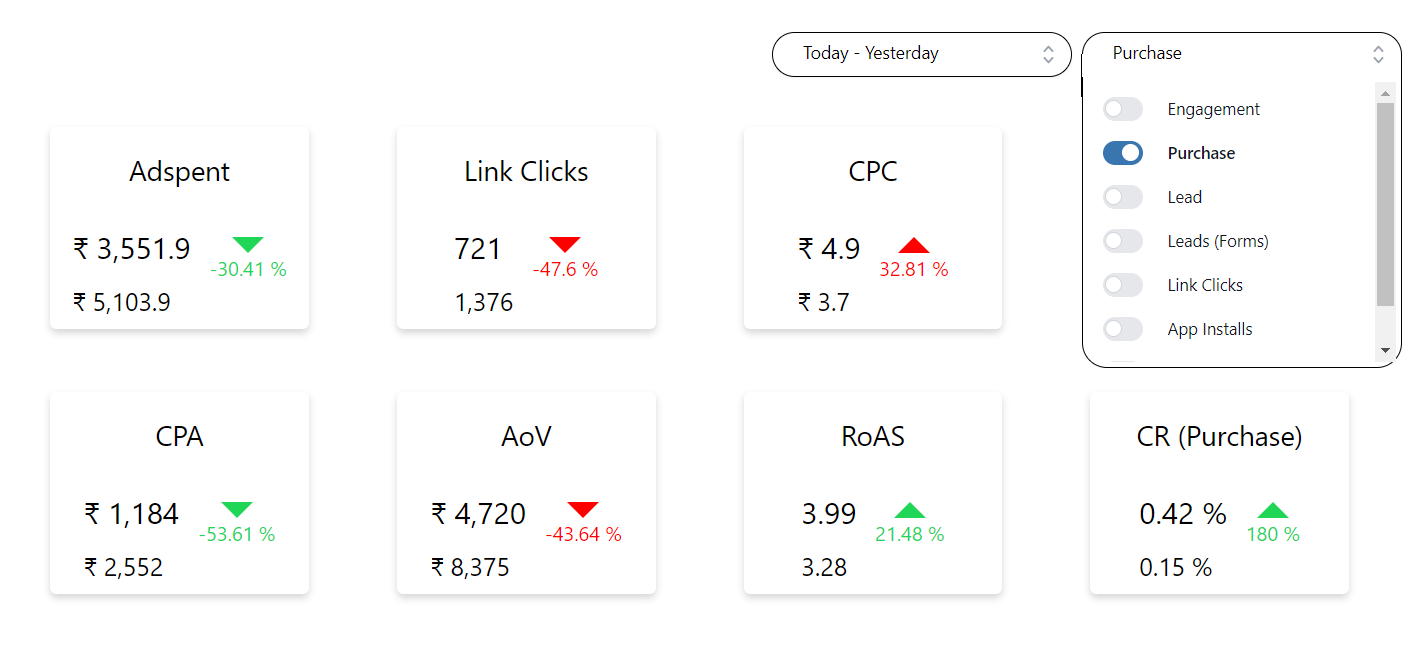Viewport: 1418px width, 672px height.
Task: Click the green down arrow on Adspent card
Action: (248, 244)
